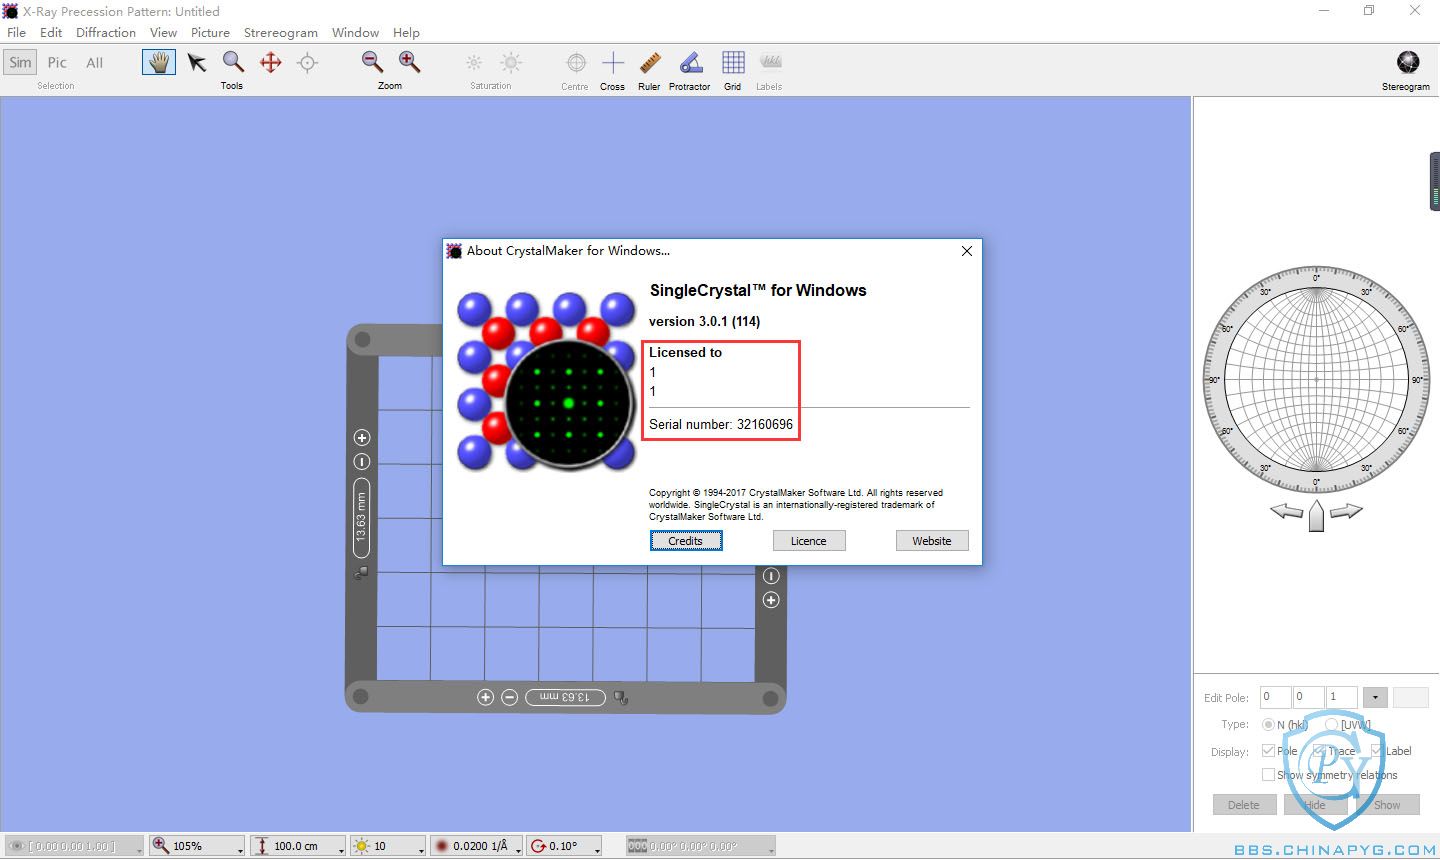Open the Edit menu
Screen dimensions: 1440x860
point(51,32)
